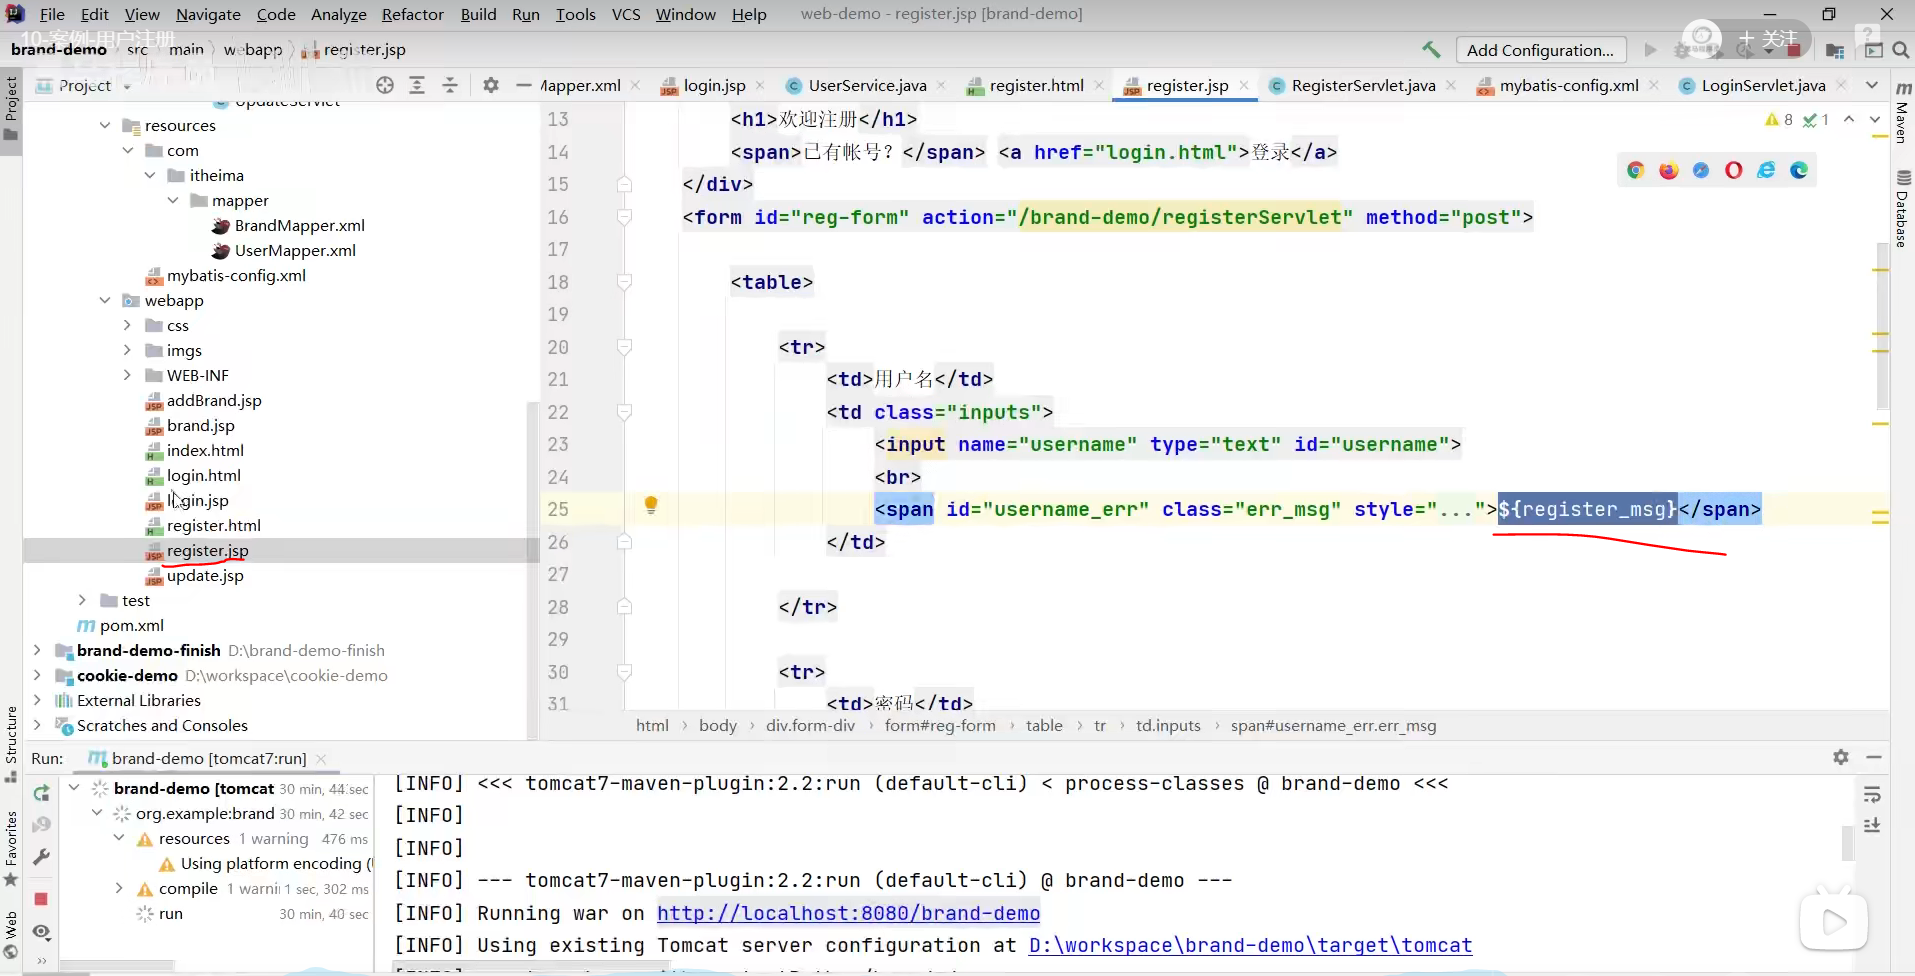Viewport: 1915px width, 976px height.
Task: Switch to the RegisterServlet.java tab
Action: (x=1362, y=86)
